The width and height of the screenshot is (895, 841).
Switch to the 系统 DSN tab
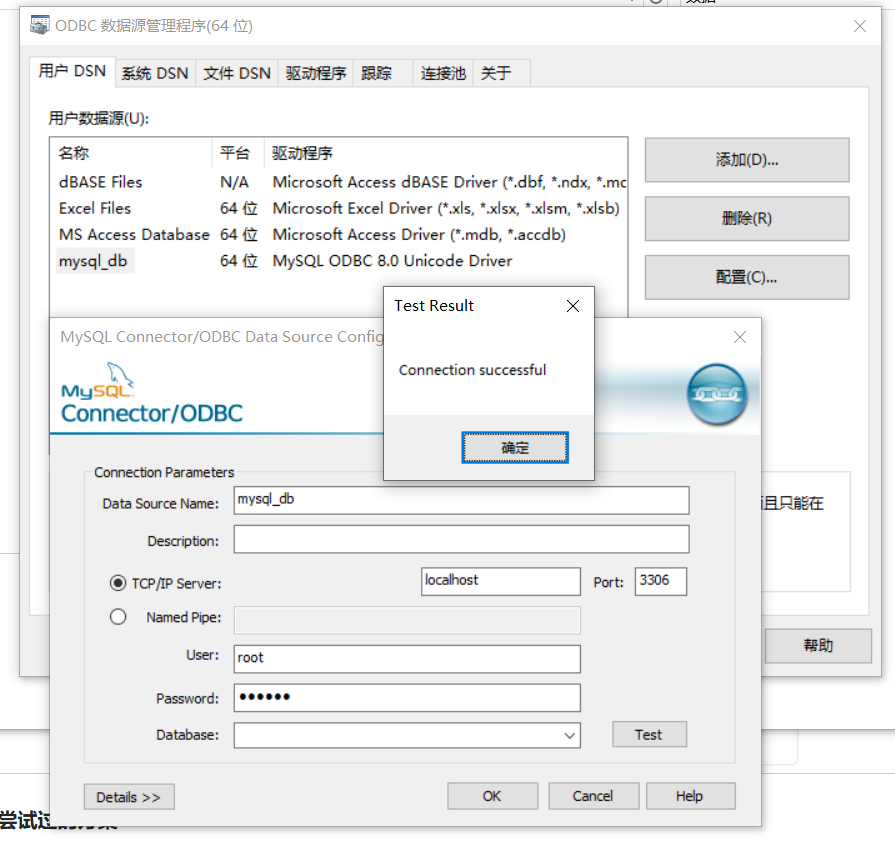point(155,73)
